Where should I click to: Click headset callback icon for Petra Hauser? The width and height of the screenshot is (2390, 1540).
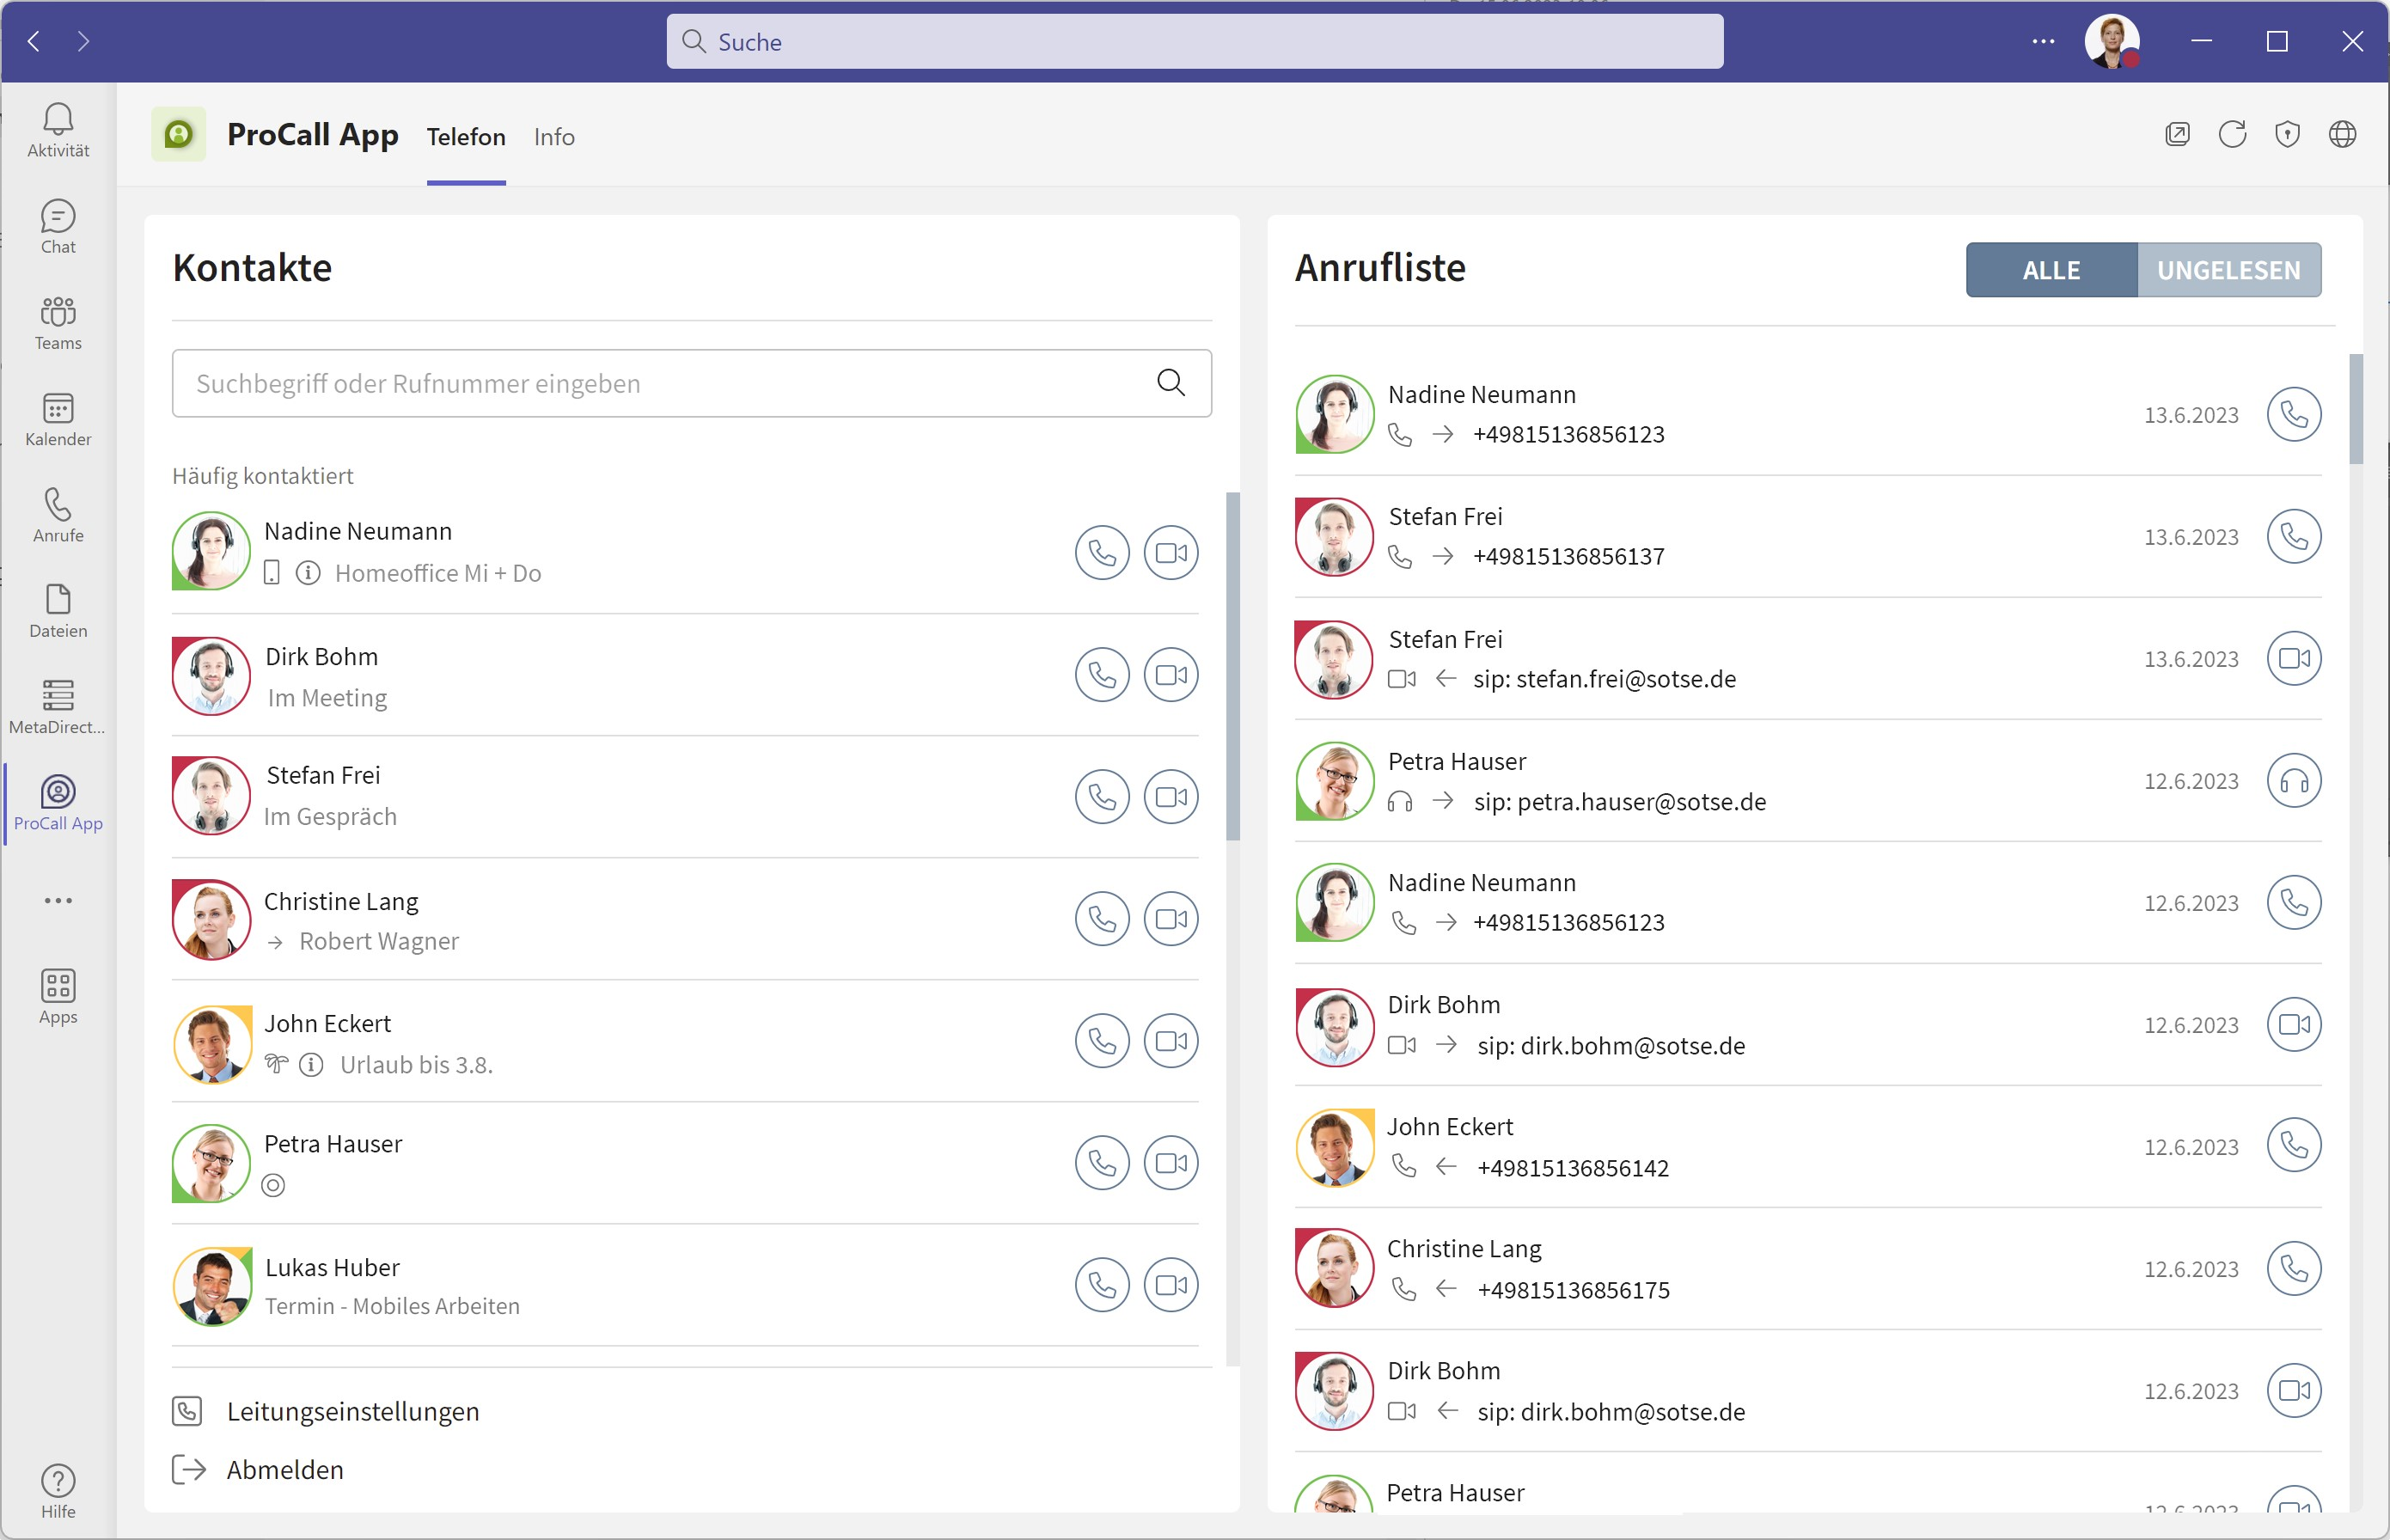[x=2293, y=781]
